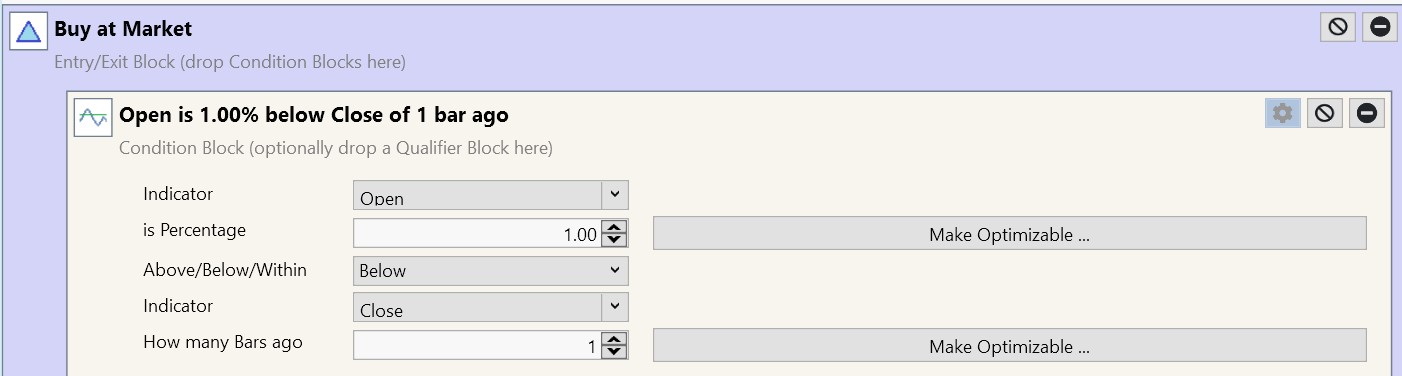This screenshot has width=1402, height=376.
Task: Remove the Open below Close condition block
Action: [1366, 114]
